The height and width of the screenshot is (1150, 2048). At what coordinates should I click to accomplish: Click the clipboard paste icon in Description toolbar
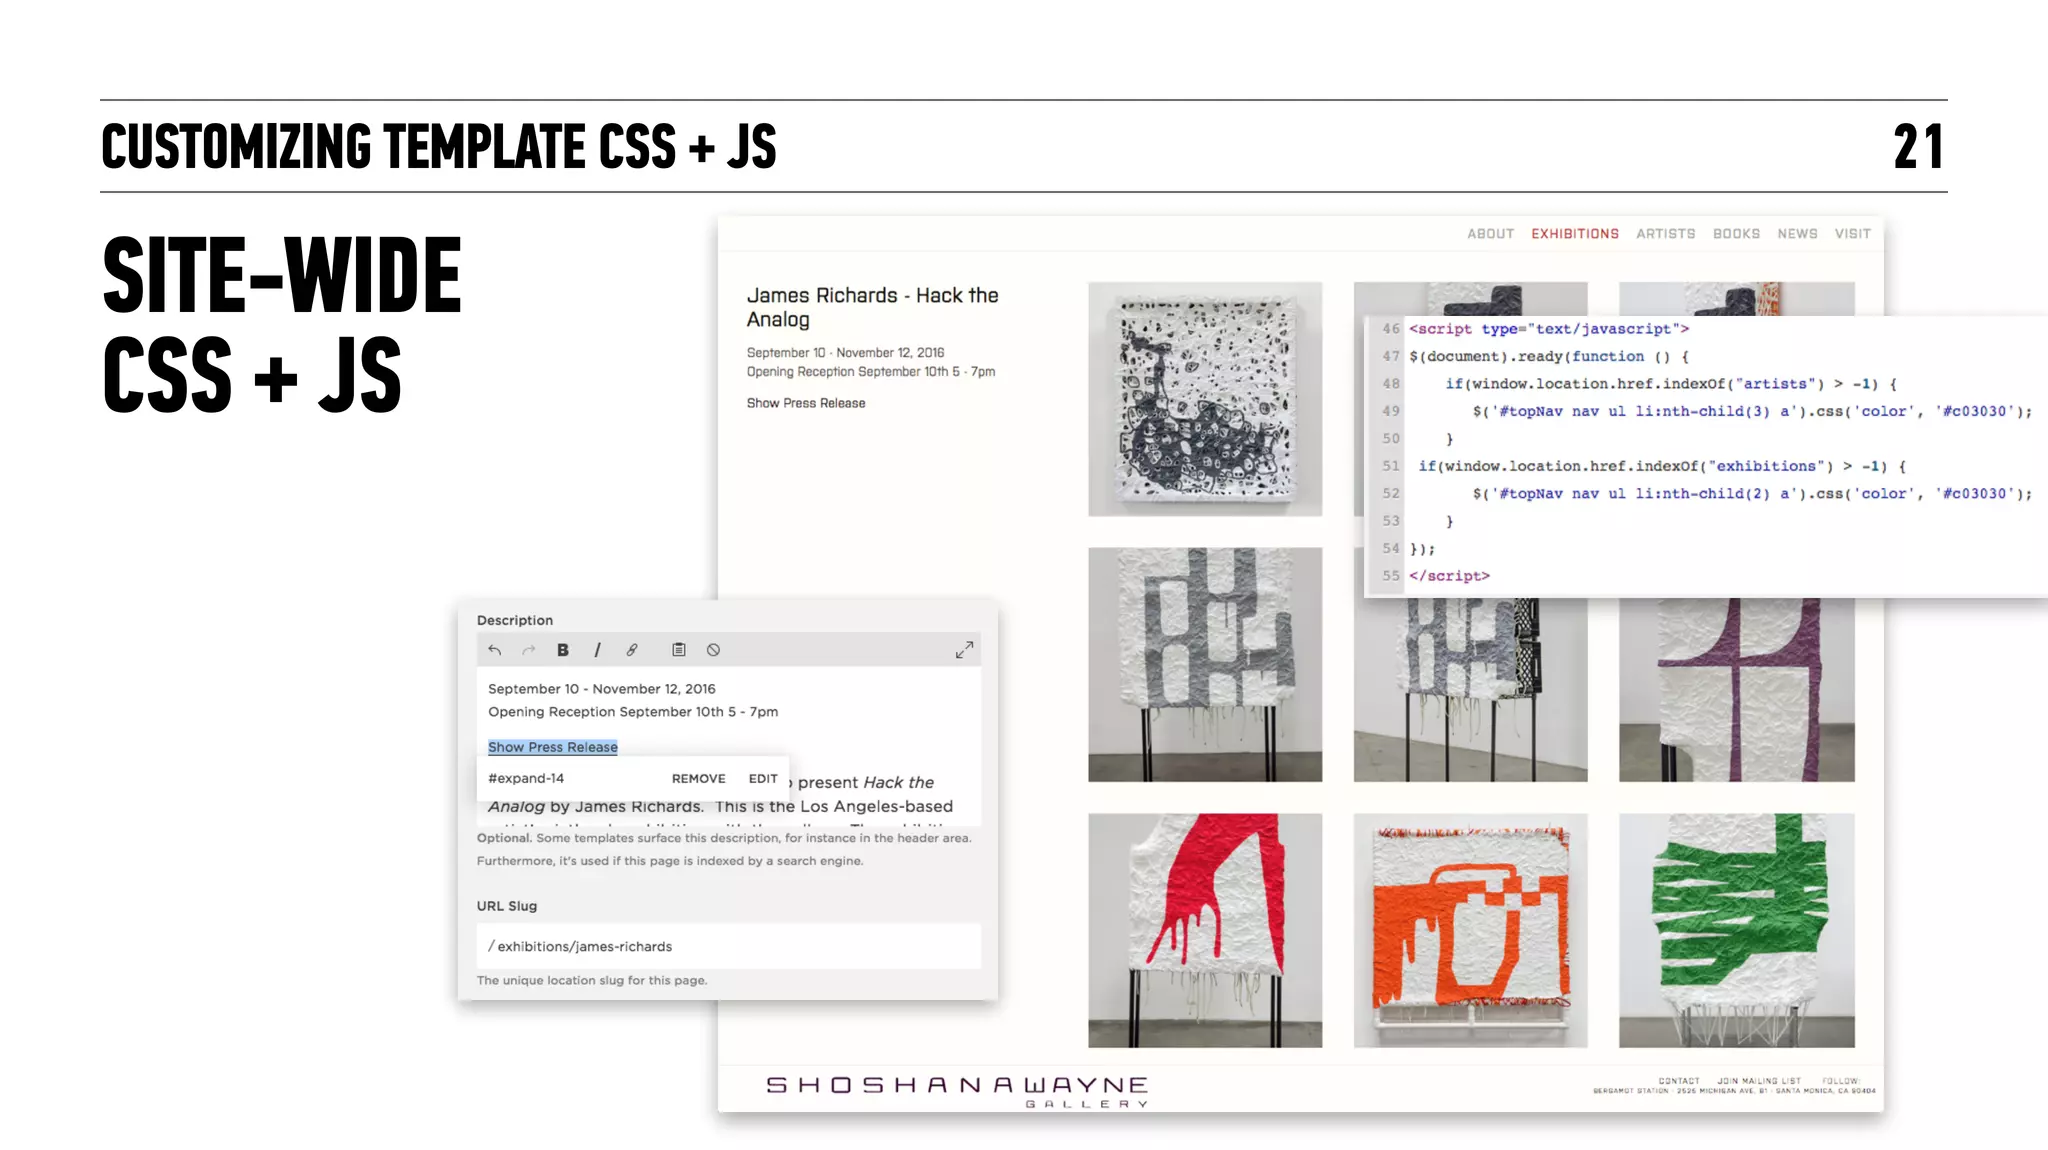point(679,650)
